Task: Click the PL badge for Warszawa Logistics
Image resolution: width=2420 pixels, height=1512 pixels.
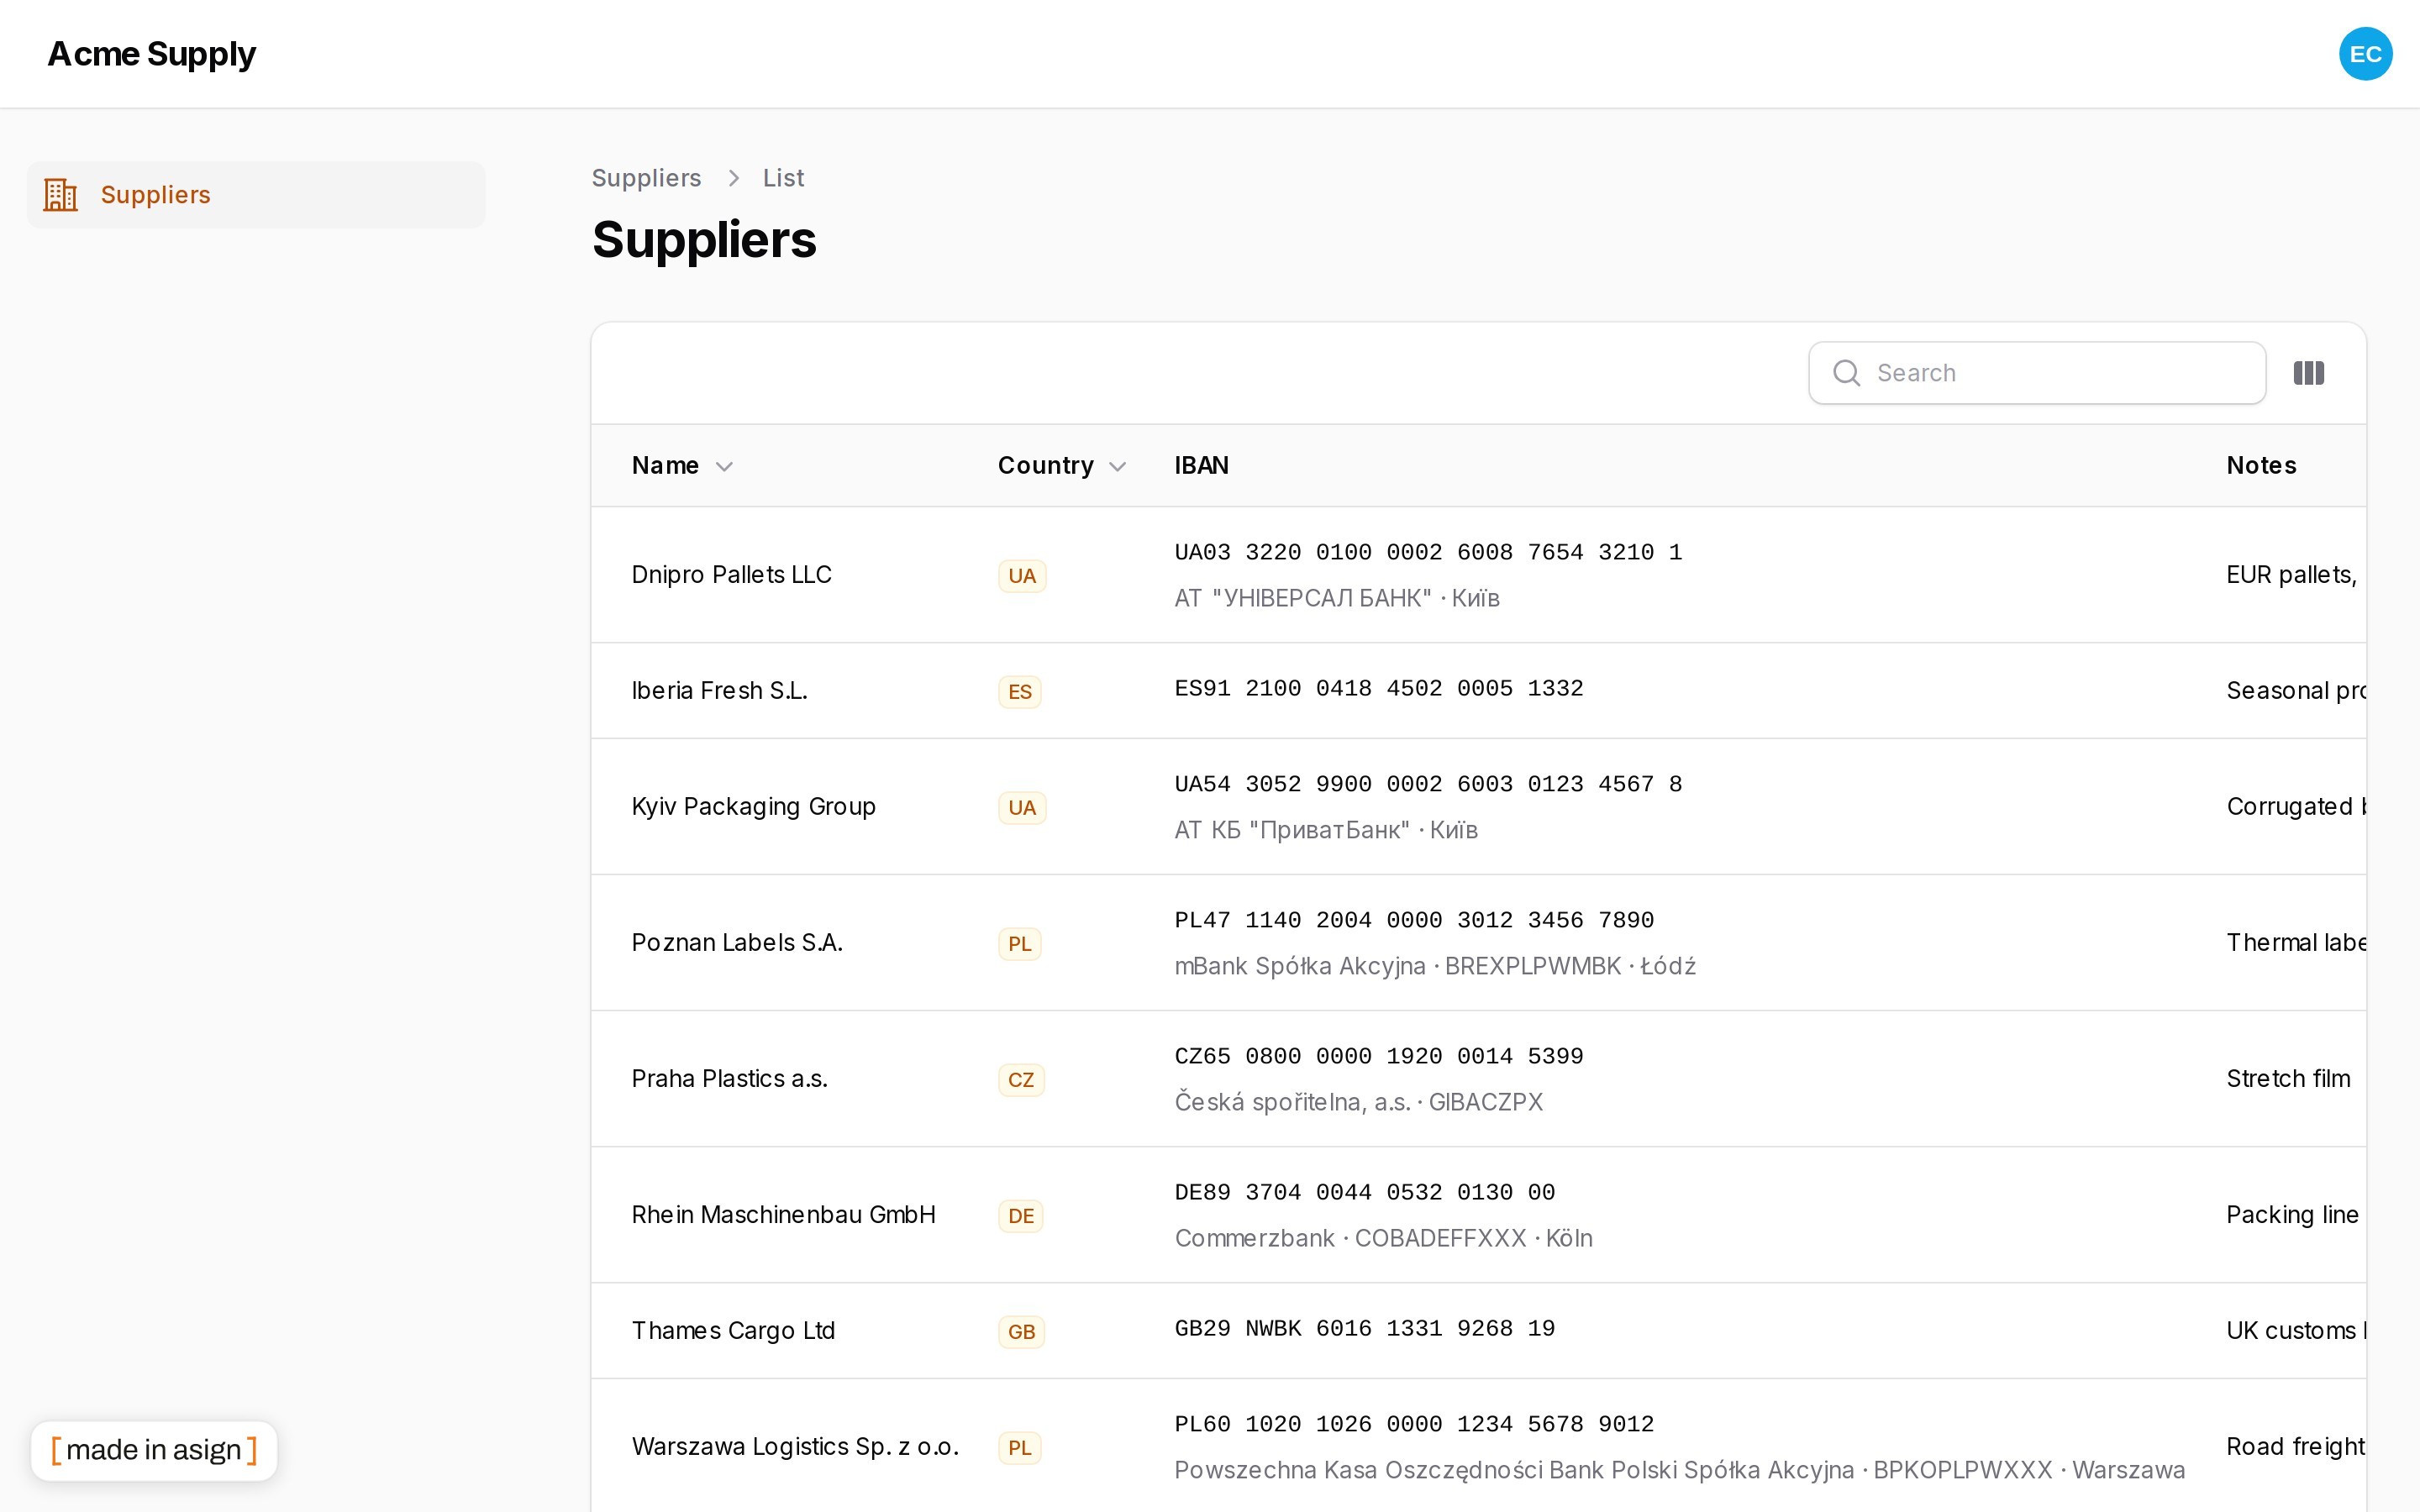Action: tap(1019, 1448)
